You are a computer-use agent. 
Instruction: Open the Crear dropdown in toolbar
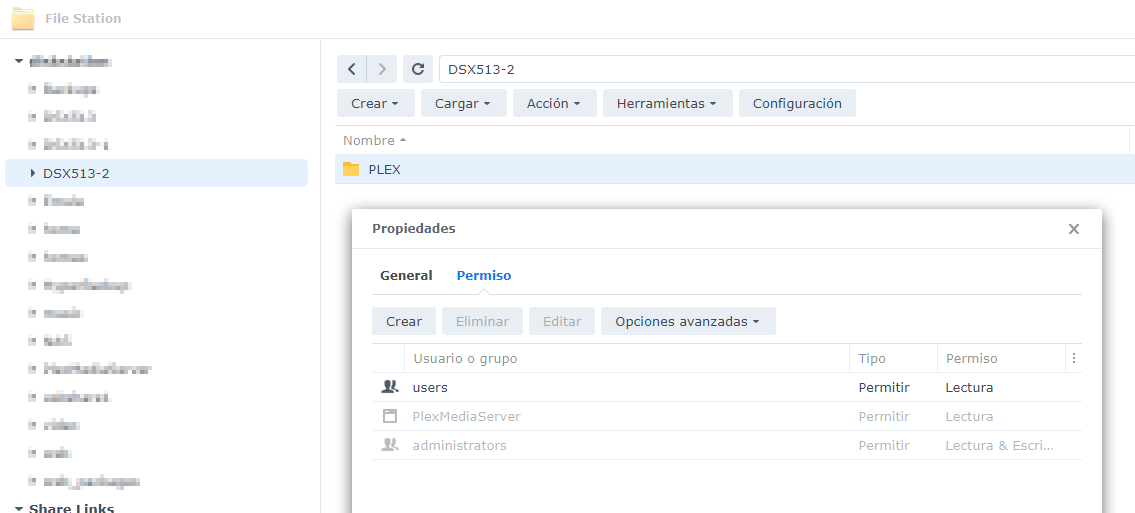376,103
